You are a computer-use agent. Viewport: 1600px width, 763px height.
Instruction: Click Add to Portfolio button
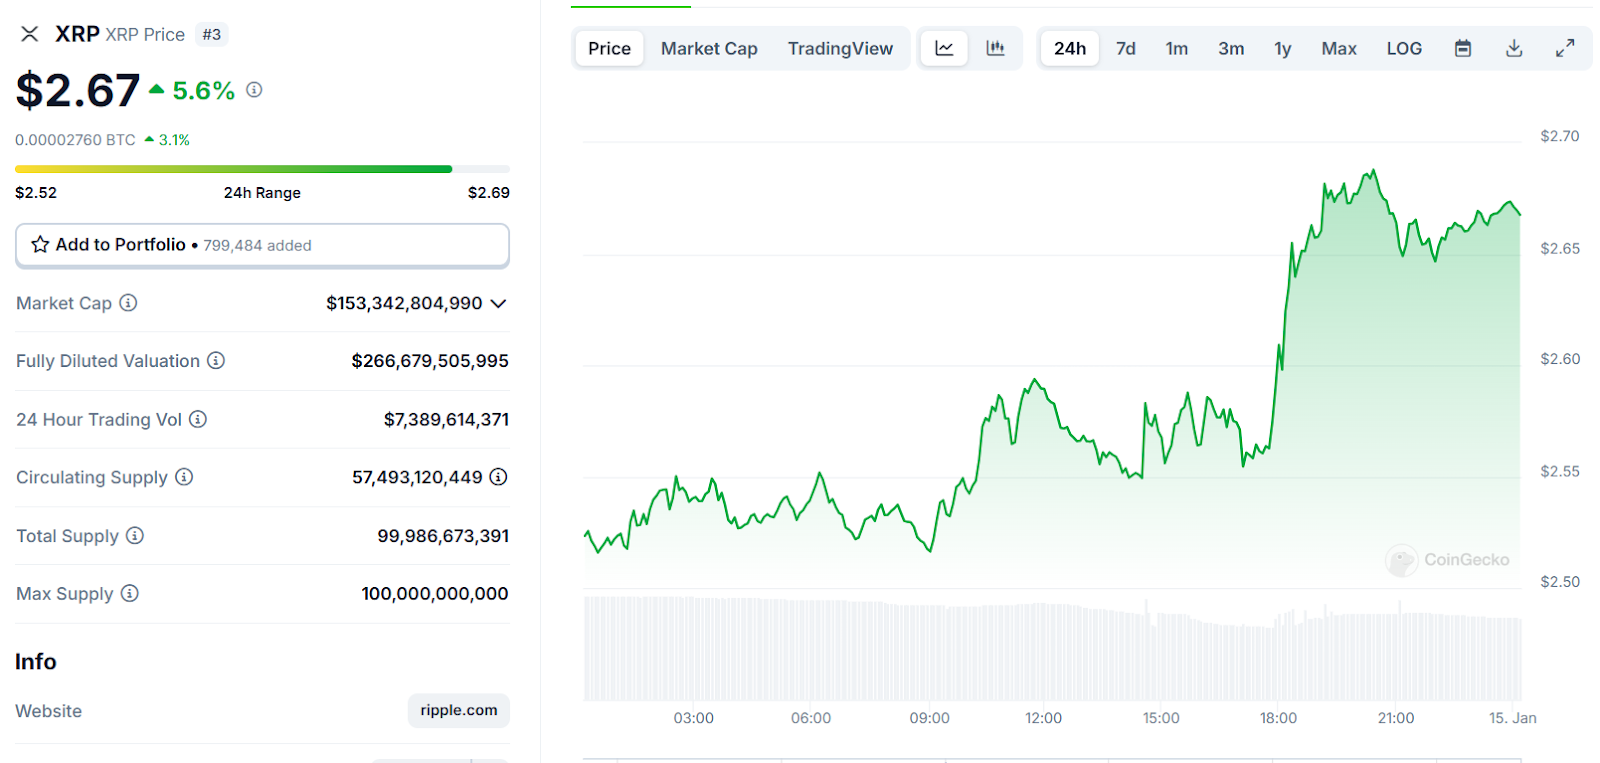pyautogui.click(x=262, y=245)
